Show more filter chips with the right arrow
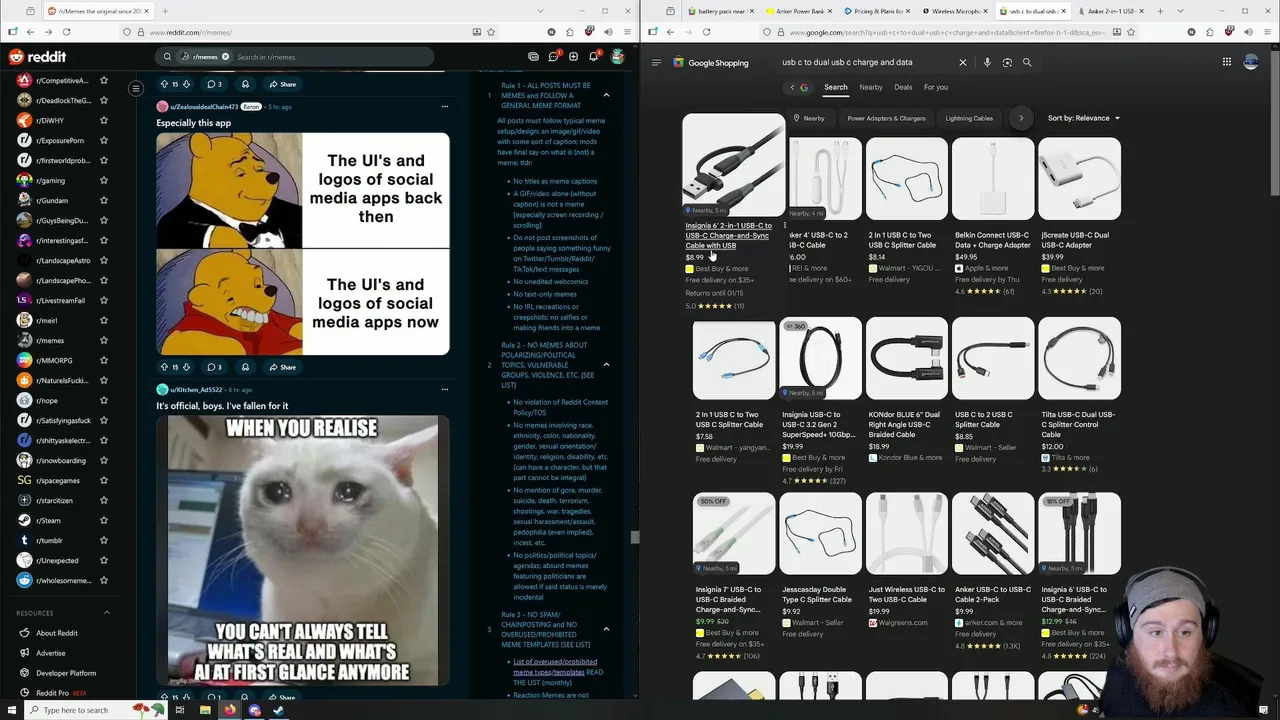This screenshot has height=720, width=1280. click(1021, 118)
